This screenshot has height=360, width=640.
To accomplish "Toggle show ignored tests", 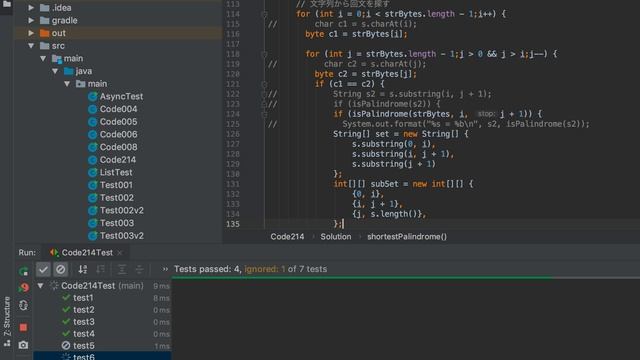I will tap(60, 269).
